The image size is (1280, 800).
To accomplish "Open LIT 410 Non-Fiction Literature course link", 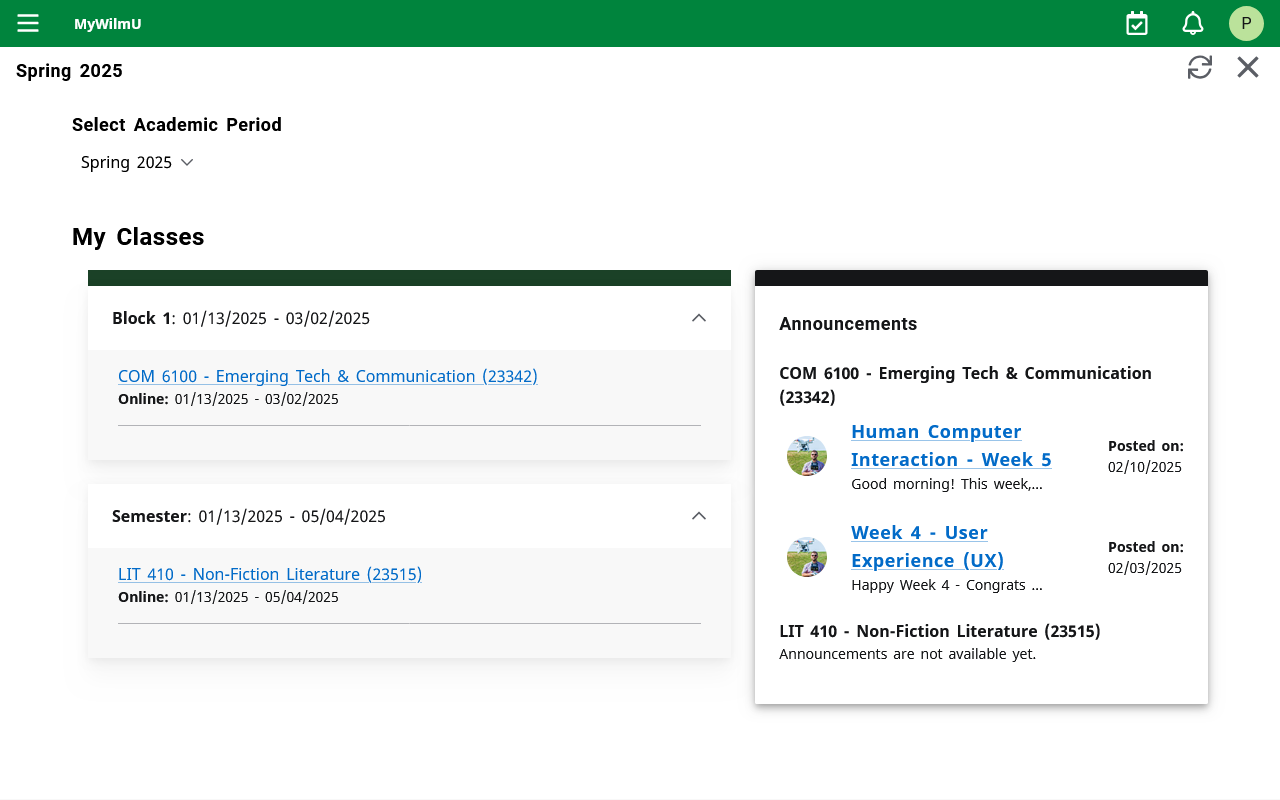I will [x=270, y=574].
